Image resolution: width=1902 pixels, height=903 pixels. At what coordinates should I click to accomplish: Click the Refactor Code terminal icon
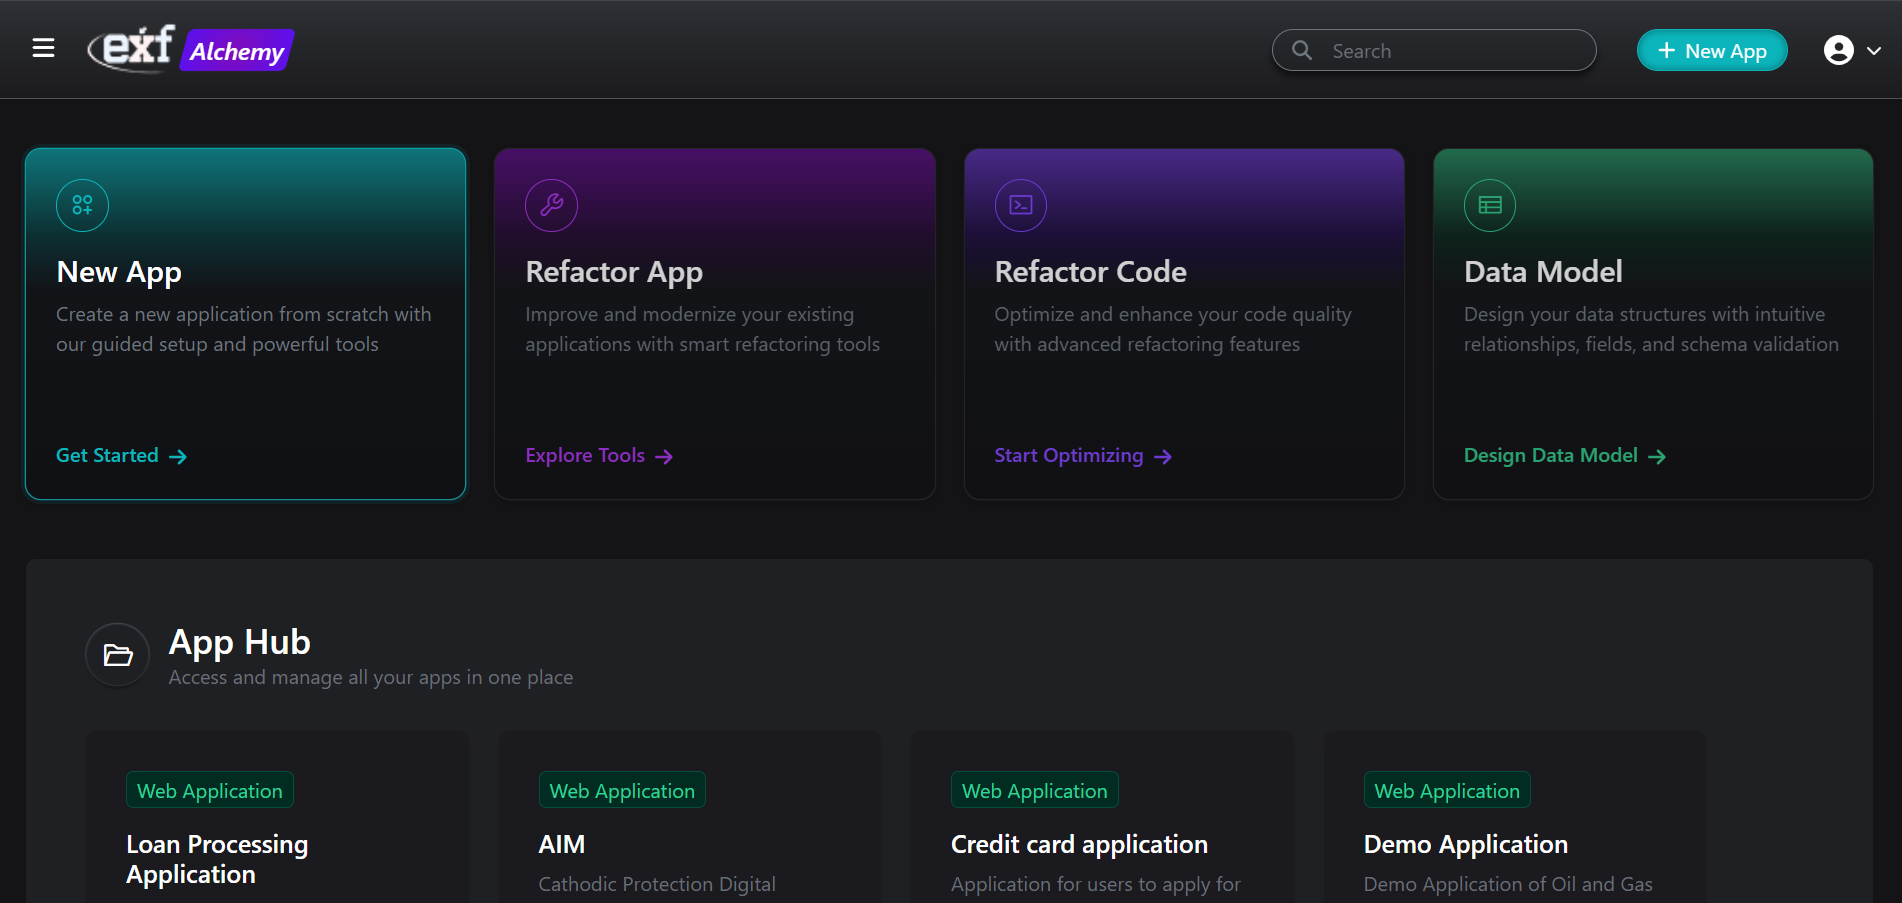tap(1020, 205)
